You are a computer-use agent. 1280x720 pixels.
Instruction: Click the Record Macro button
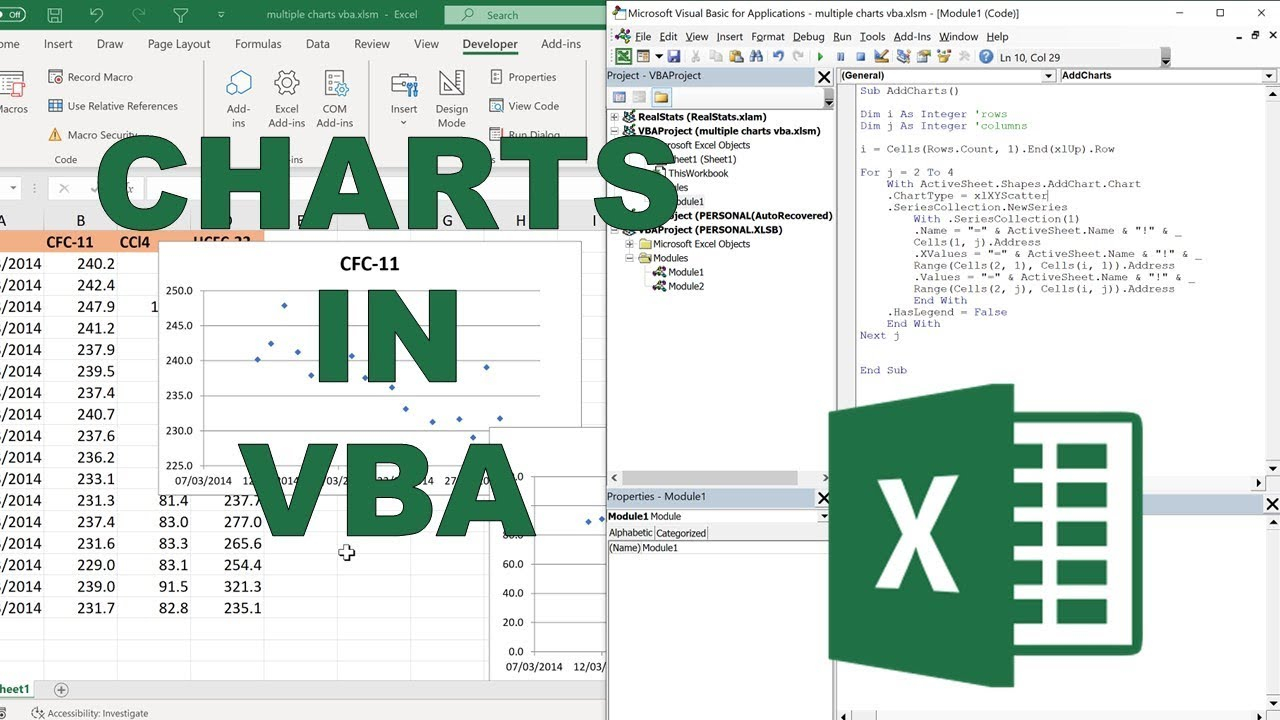(90, 77)
